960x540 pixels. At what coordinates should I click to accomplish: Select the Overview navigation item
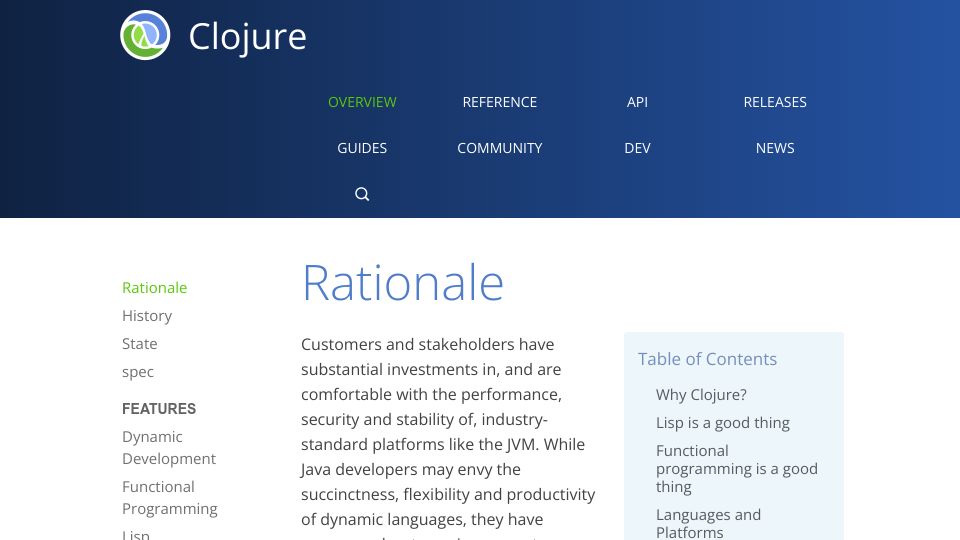[362, 102]
